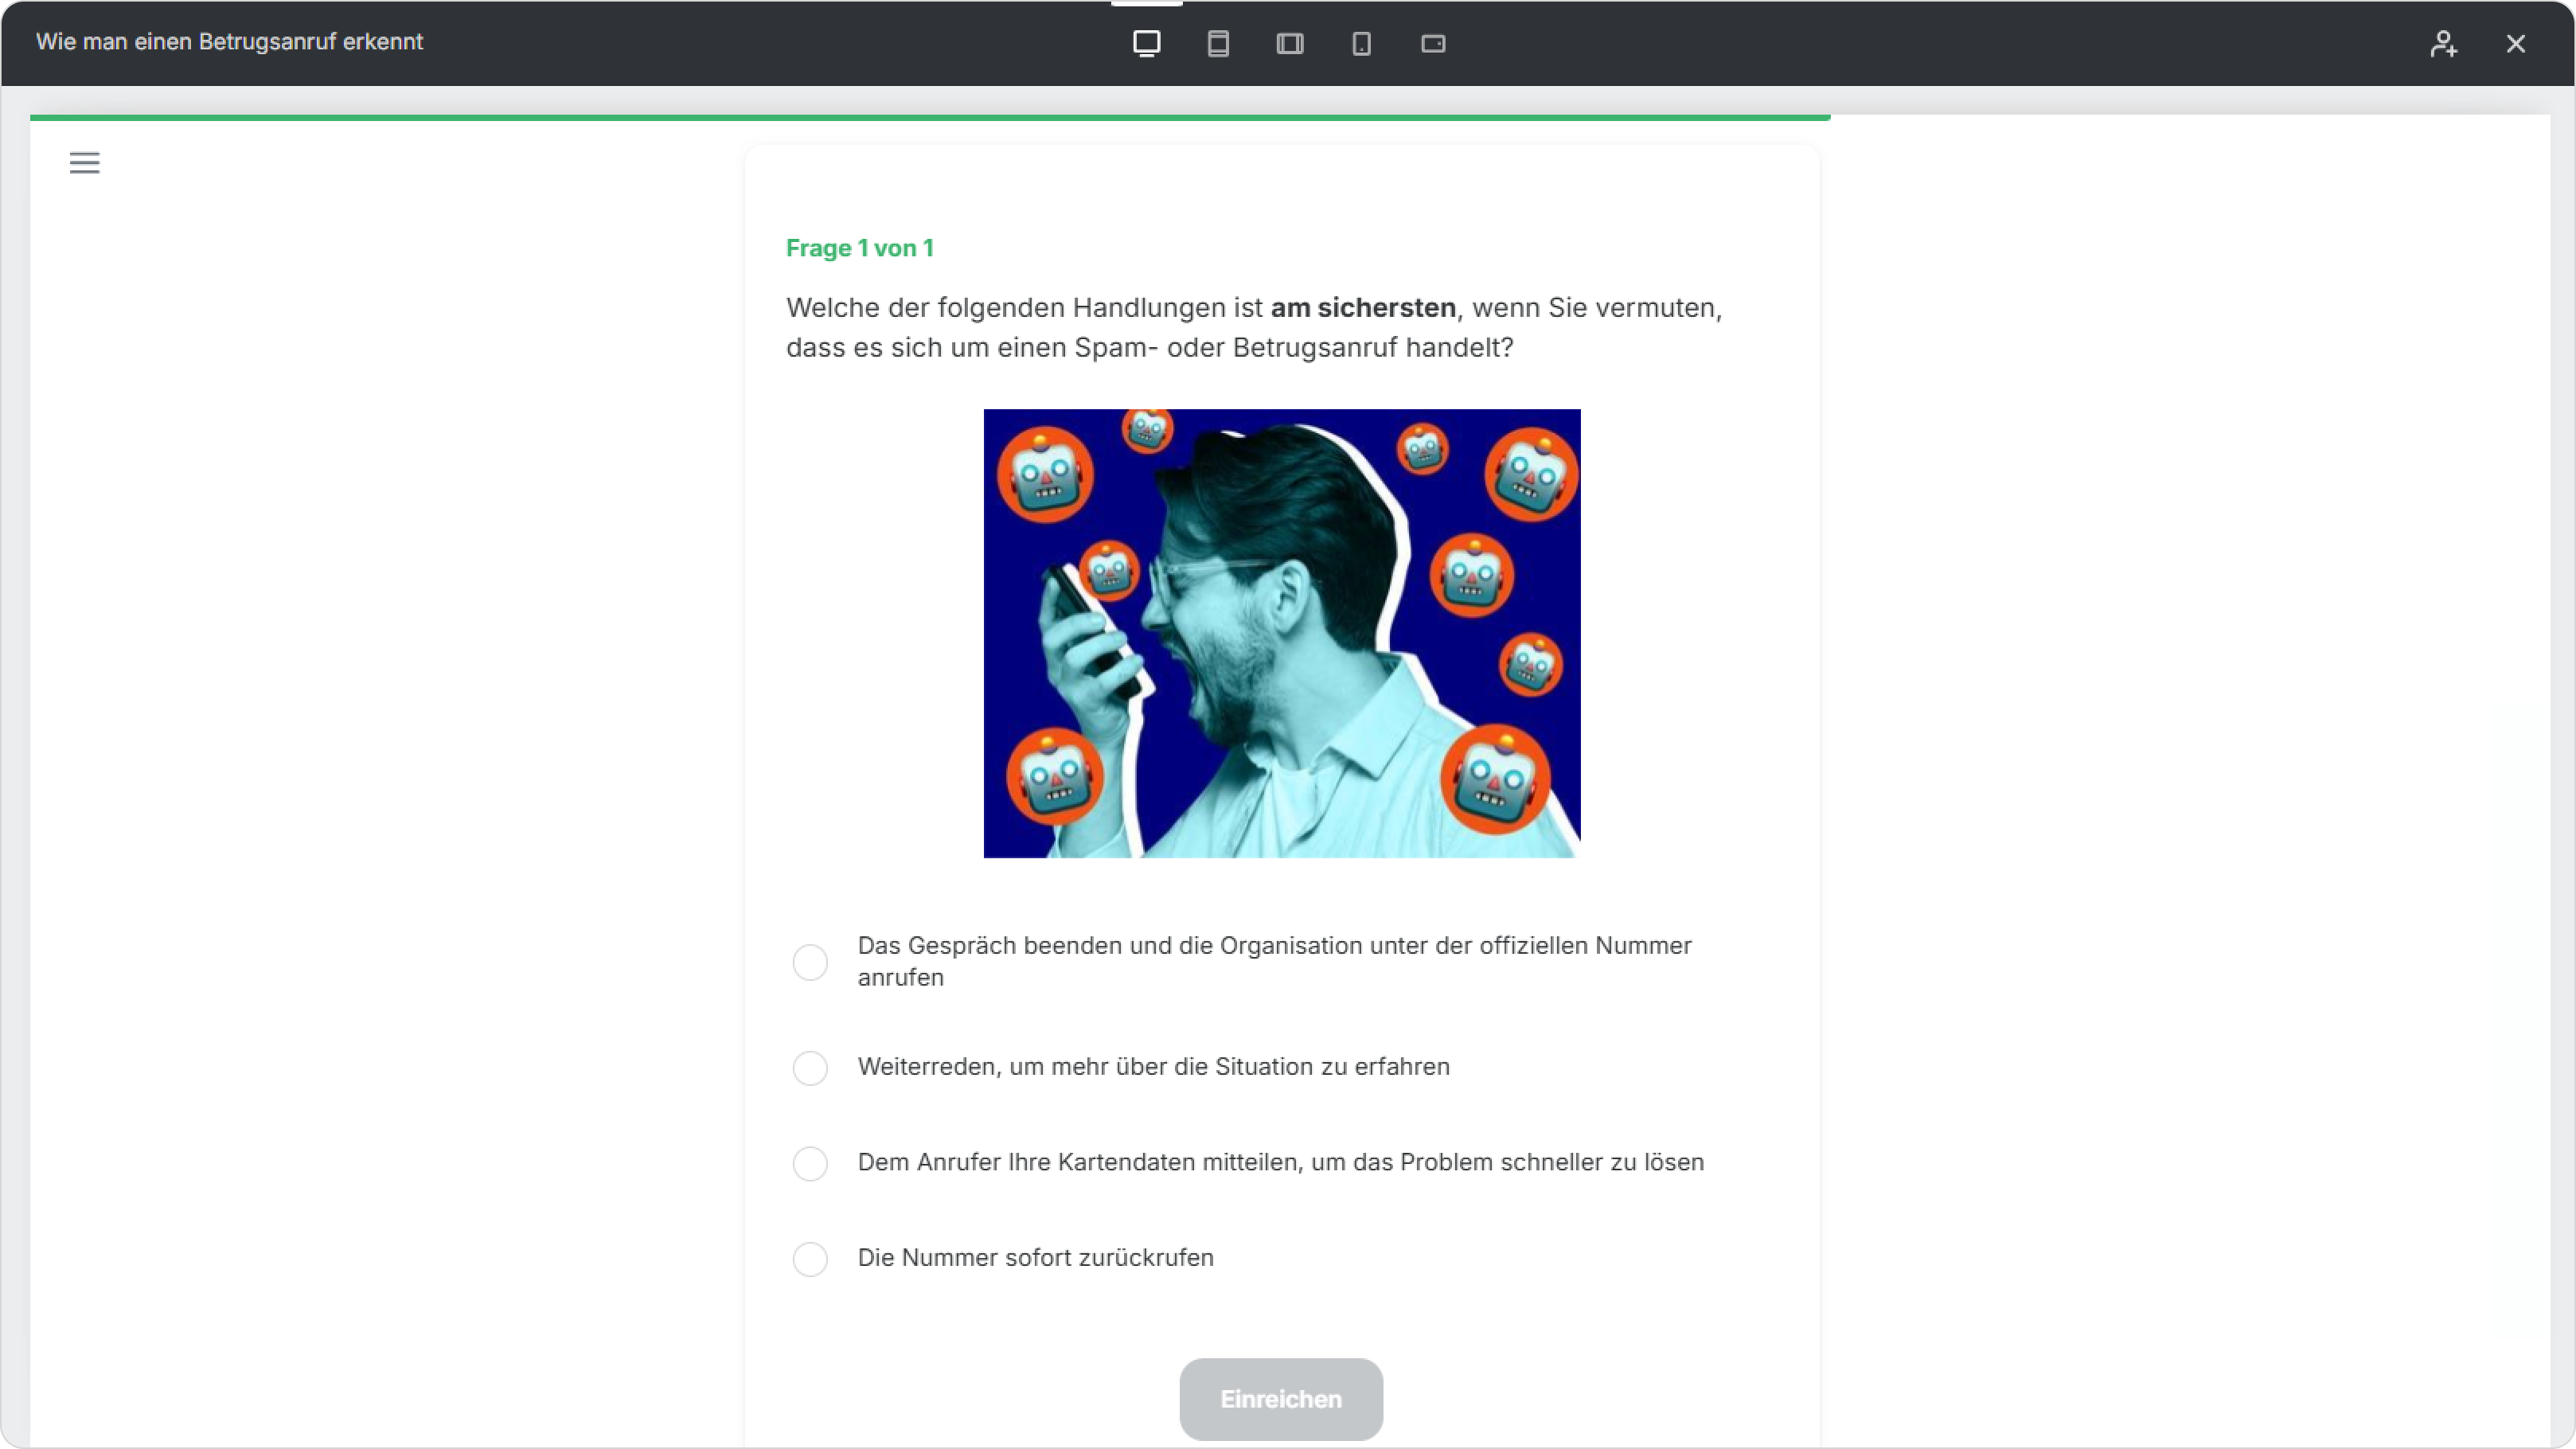Click the title 'Wie man einen Betrugsanruf erkennt'
2576x1449 pixels.
pos(230,42)
